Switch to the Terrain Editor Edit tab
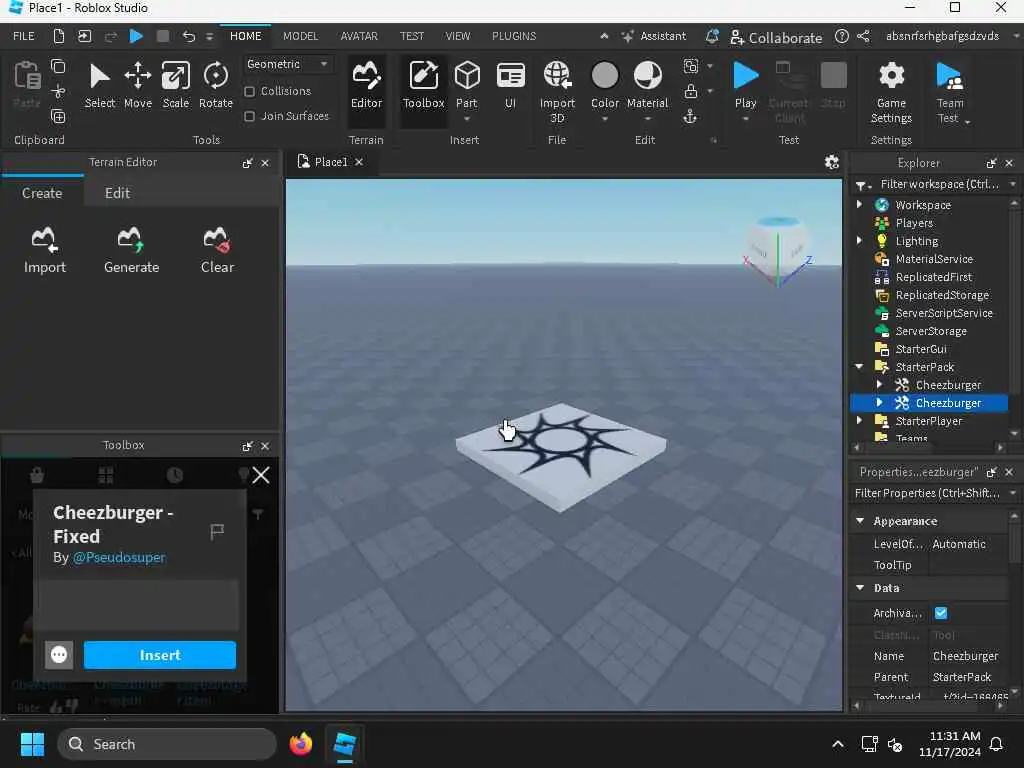 tap(117, 193)
